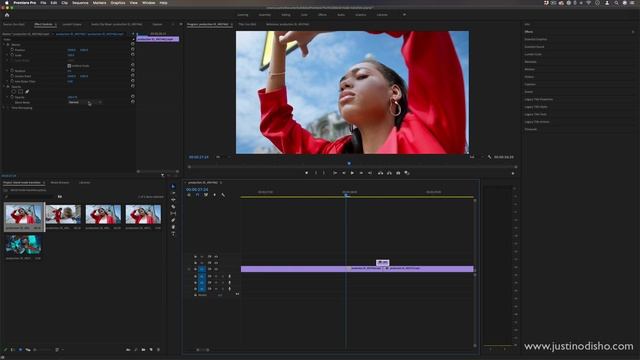Toggle Snap in timeline
Screen dimensions: 640x360
click(197, 195)
